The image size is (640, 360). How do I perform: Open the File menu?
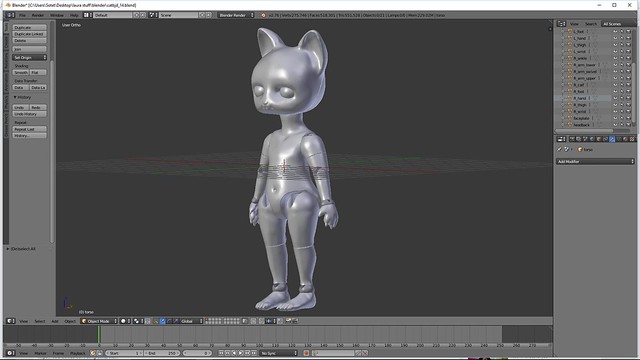pyautogui.click(x=22, y=15)
